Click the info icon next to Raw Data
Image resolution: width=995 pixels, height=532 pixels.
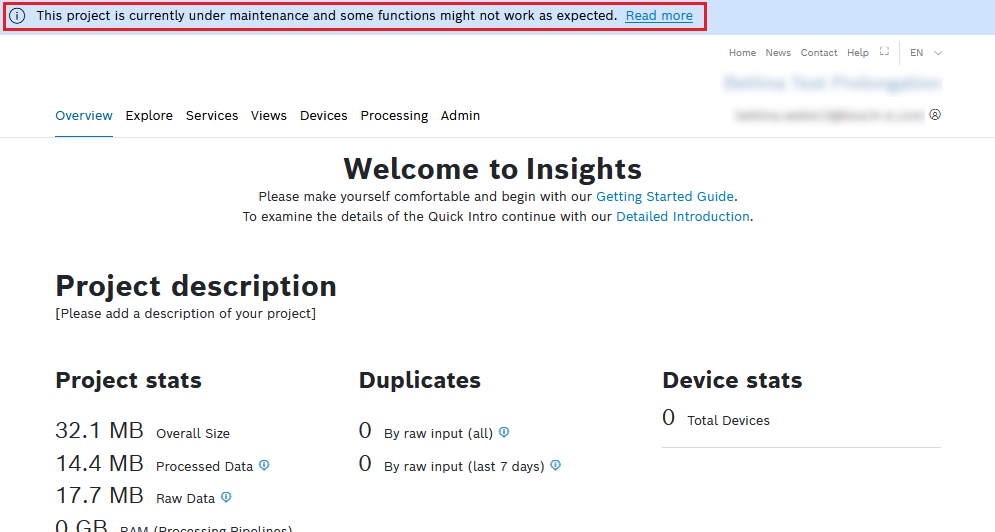(x=226, y=497)
